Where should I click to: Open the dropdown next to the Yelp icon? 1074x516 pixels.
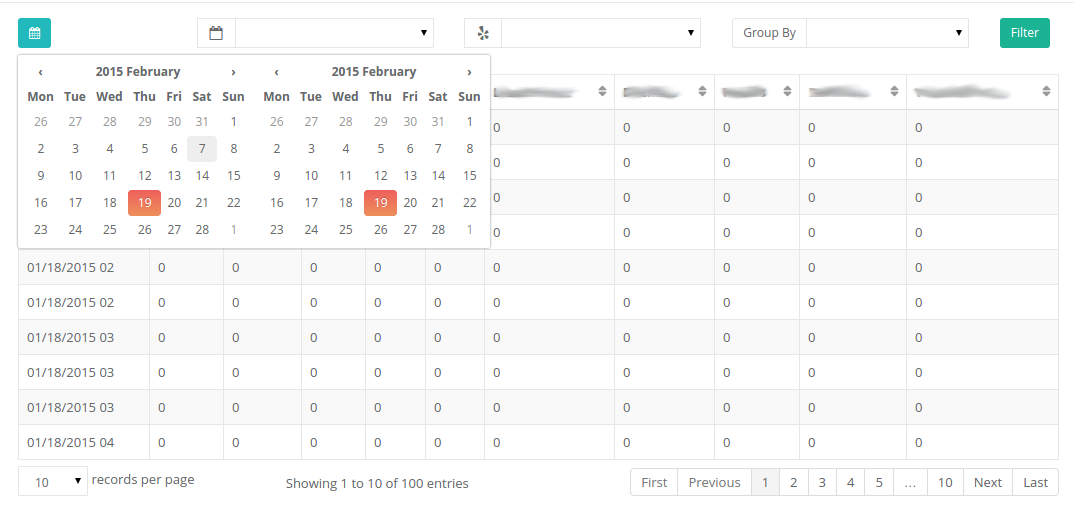click(601, 33)
